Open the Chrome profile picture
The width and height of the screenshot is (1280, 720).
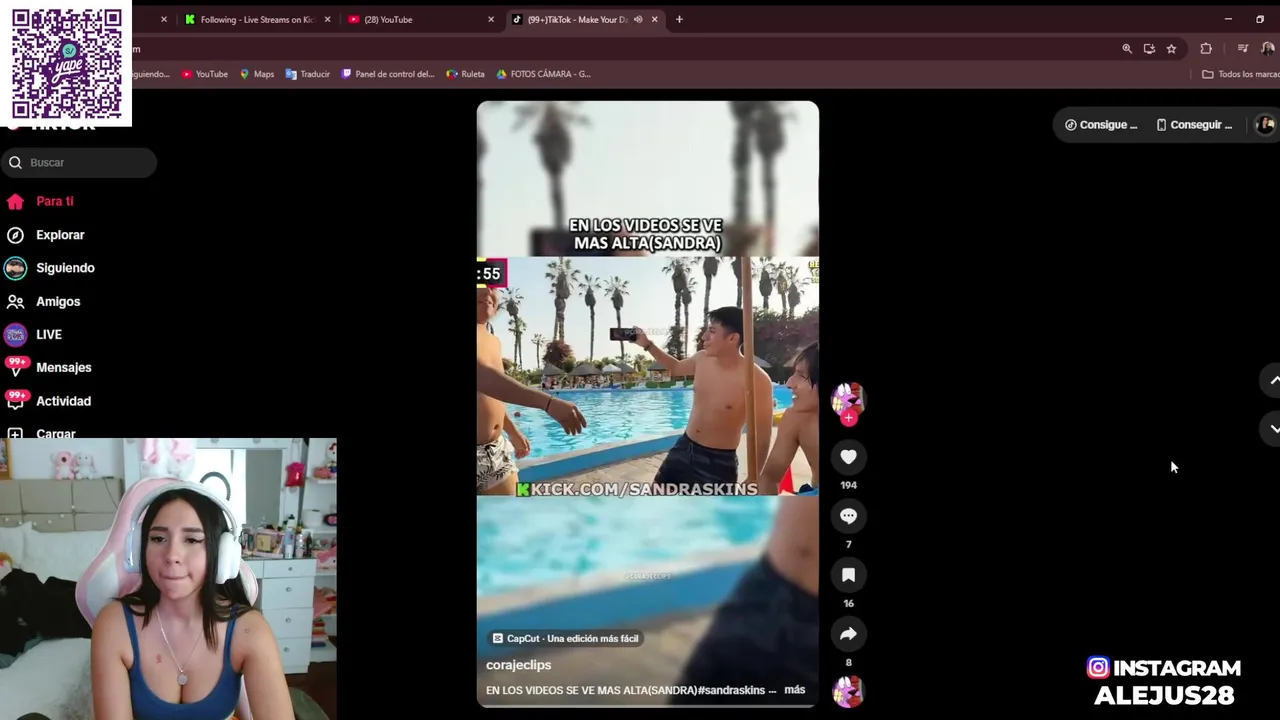[1267, 48]
